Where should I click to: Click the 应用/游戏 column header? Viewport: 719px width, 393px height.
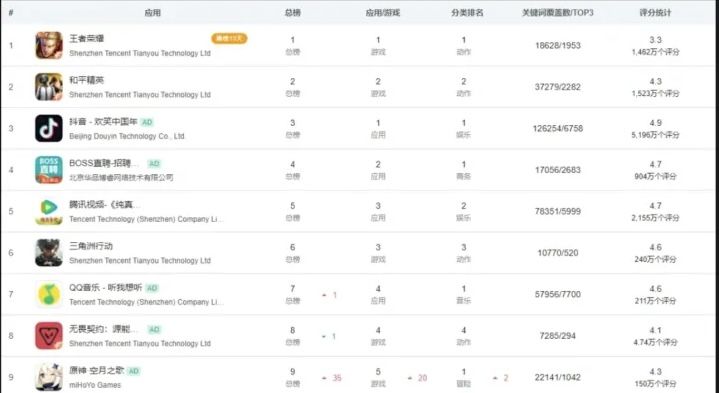[382, 13]
